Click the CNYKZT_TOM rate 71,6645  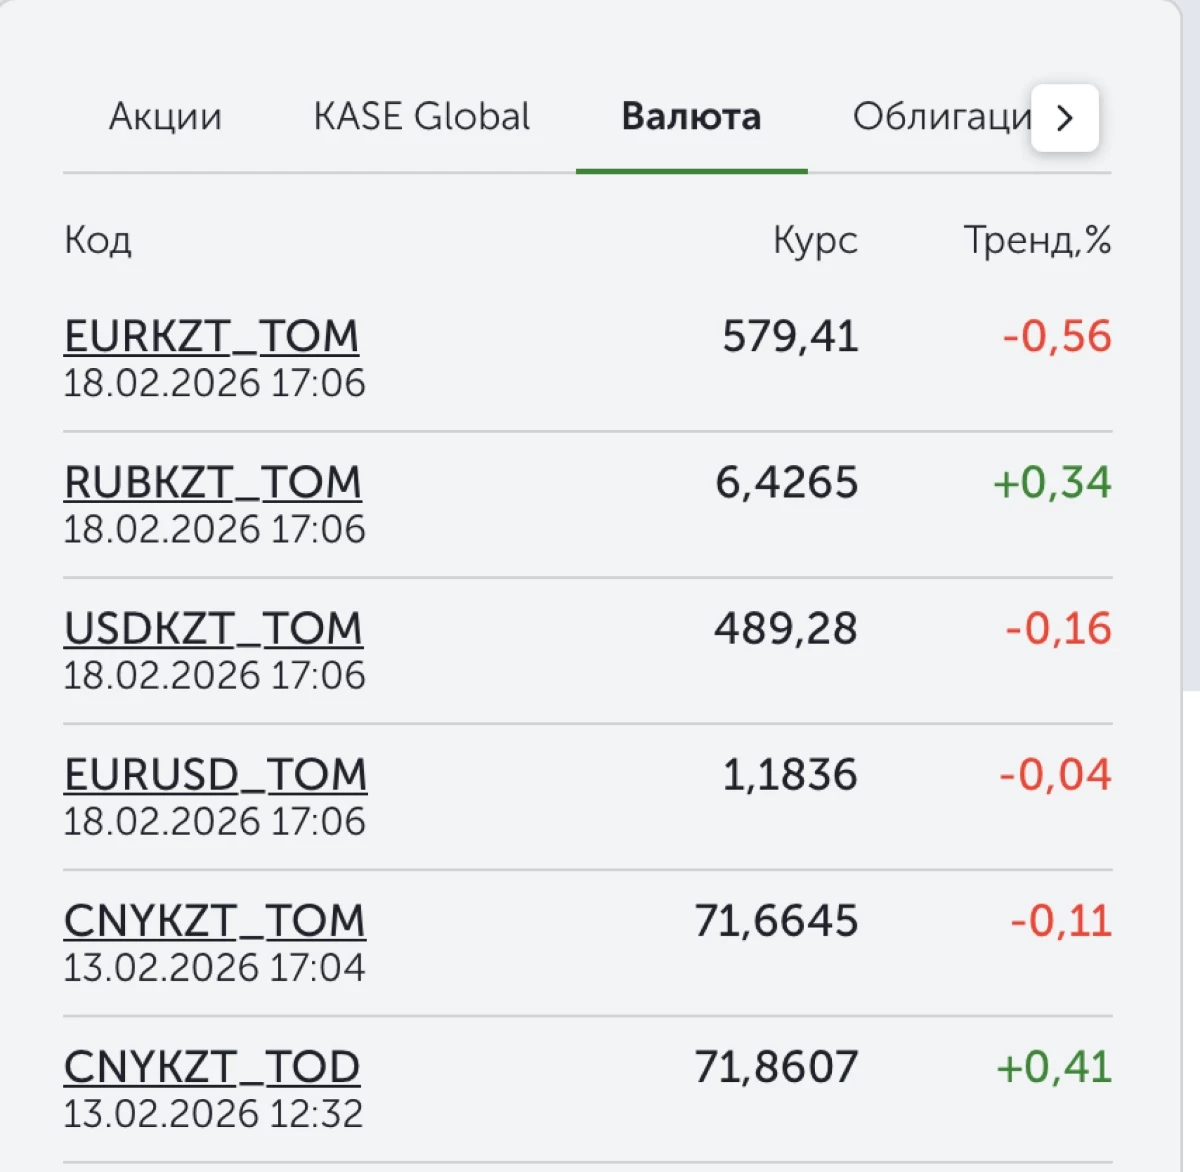(x=776, y=920)
